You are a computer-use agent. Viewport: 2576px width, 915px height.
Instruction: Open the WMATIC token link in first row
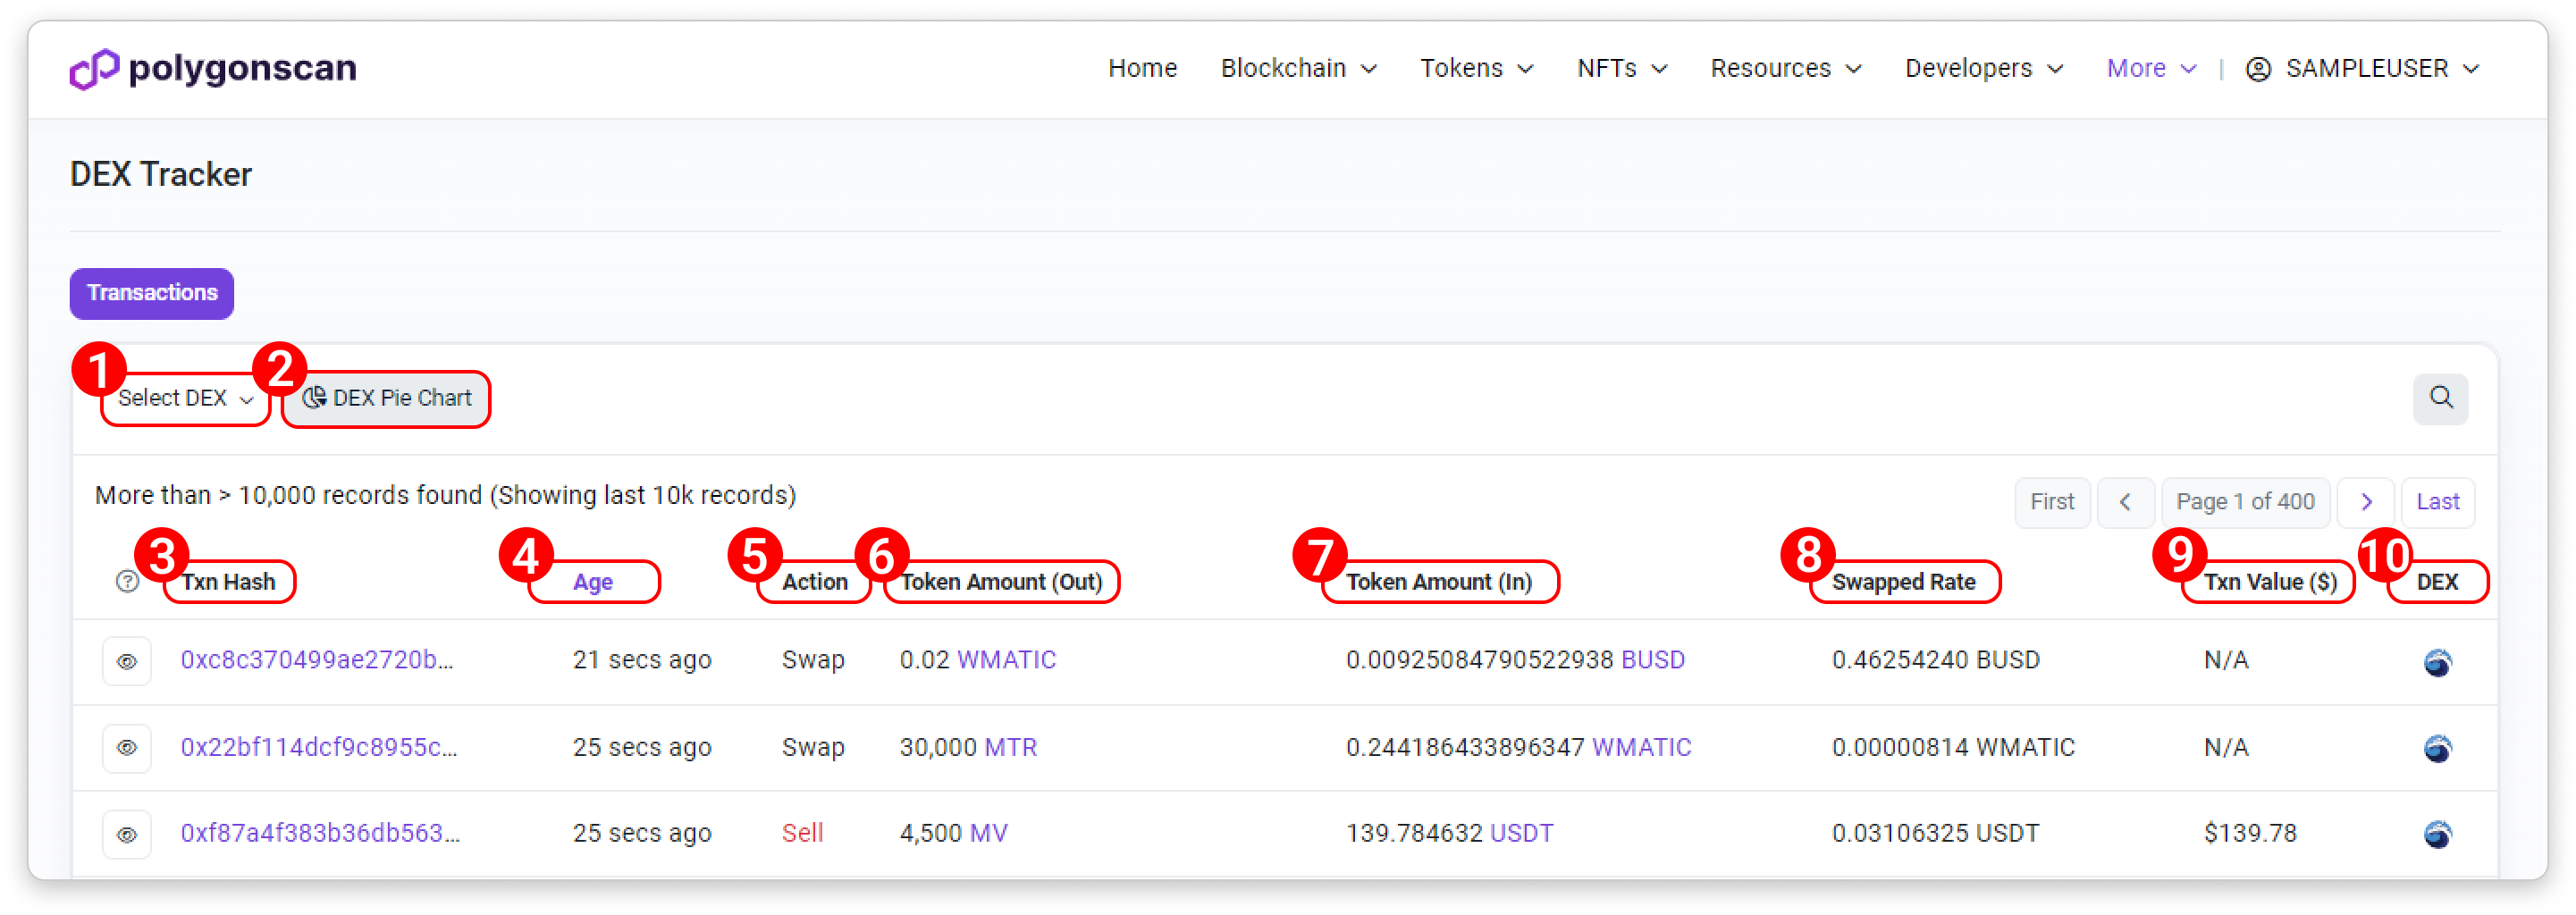1006,660
